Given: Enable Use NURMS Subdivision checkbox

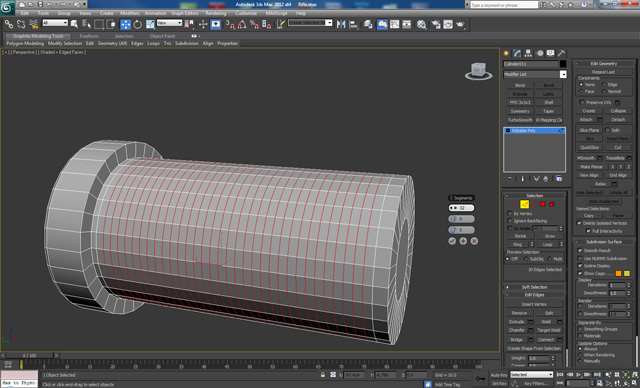Looking at the screenshot, I should (580, 258).
